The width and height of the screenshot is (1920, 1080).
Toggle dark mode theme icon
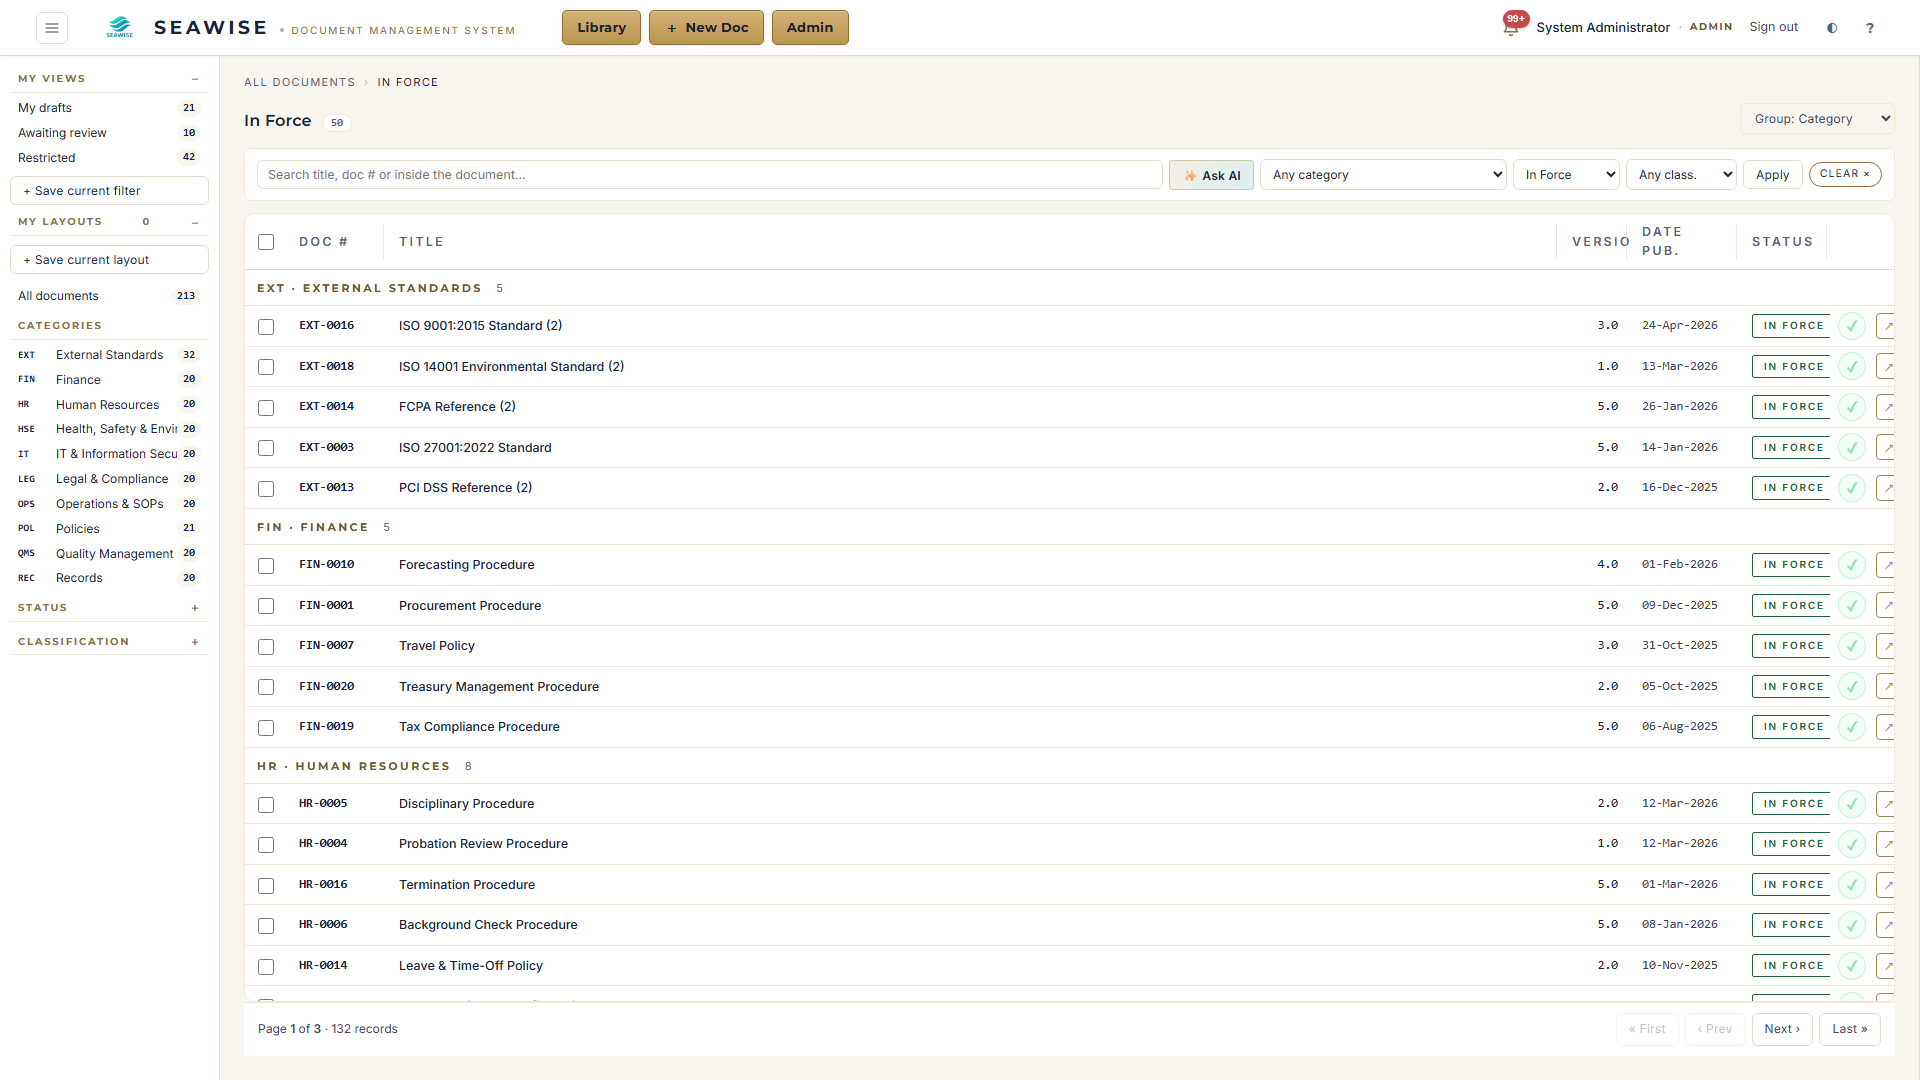point(1832,28)
